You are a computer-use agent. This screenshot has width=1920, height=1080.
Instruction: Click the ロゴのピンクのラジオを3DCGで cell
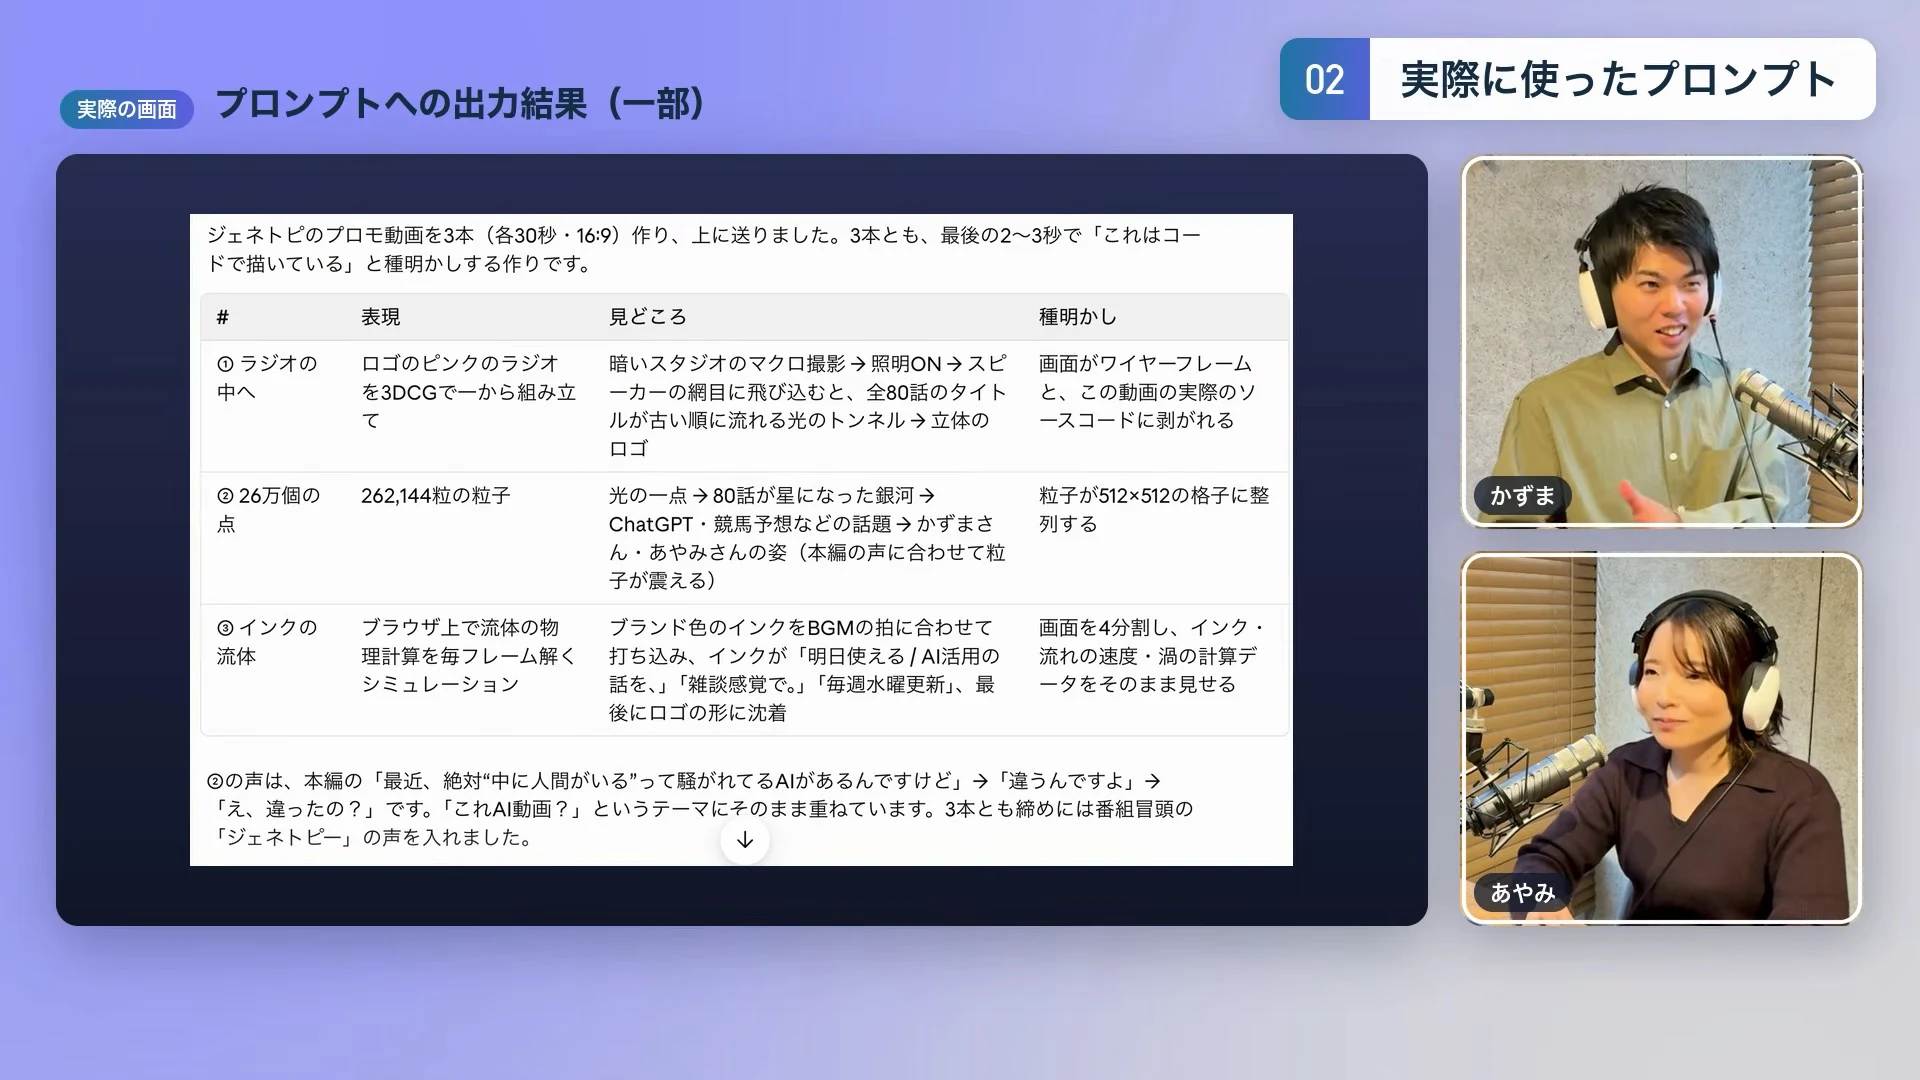click(468, 391)
